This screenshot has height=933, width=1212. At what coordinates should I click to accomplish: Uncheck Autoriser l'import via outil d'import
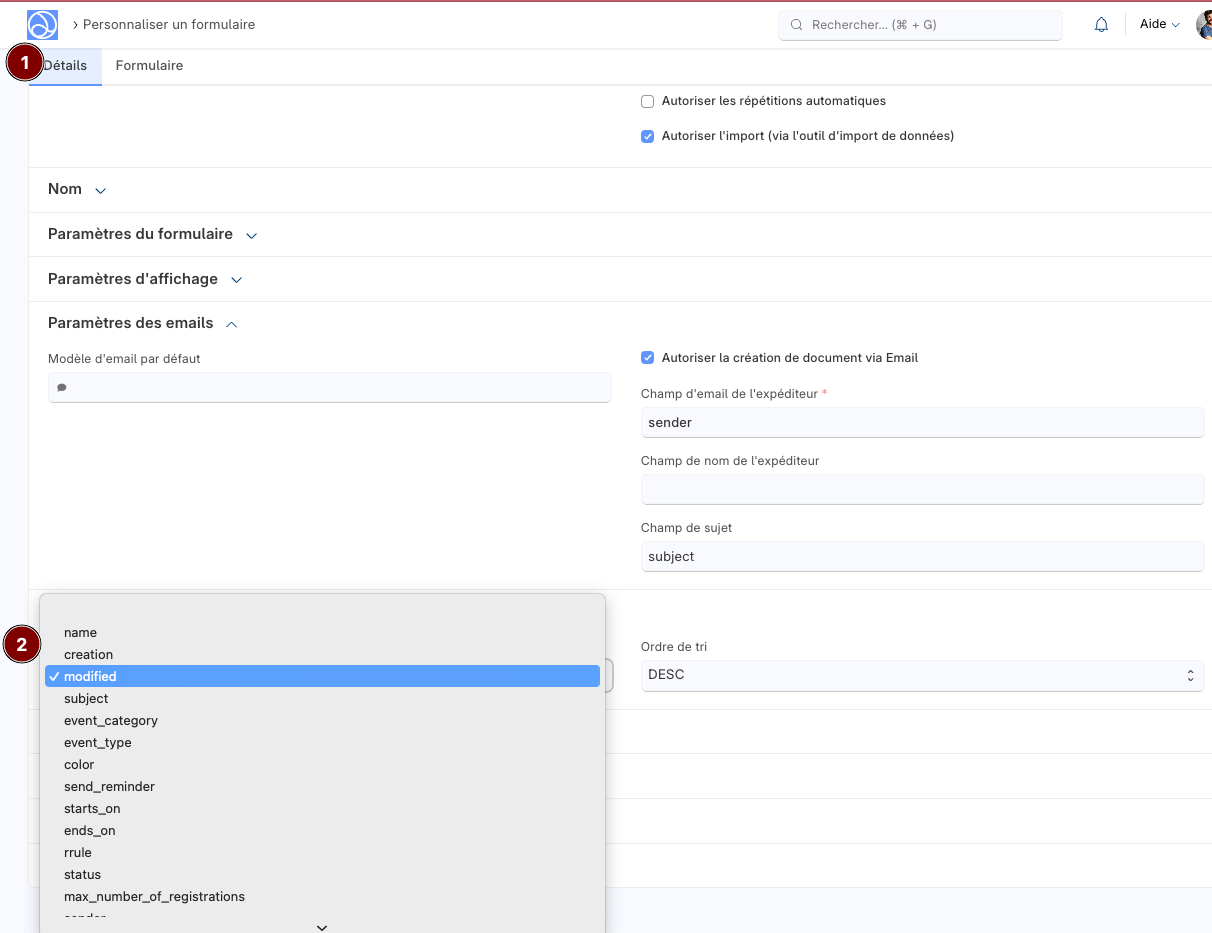click(648, 136)
